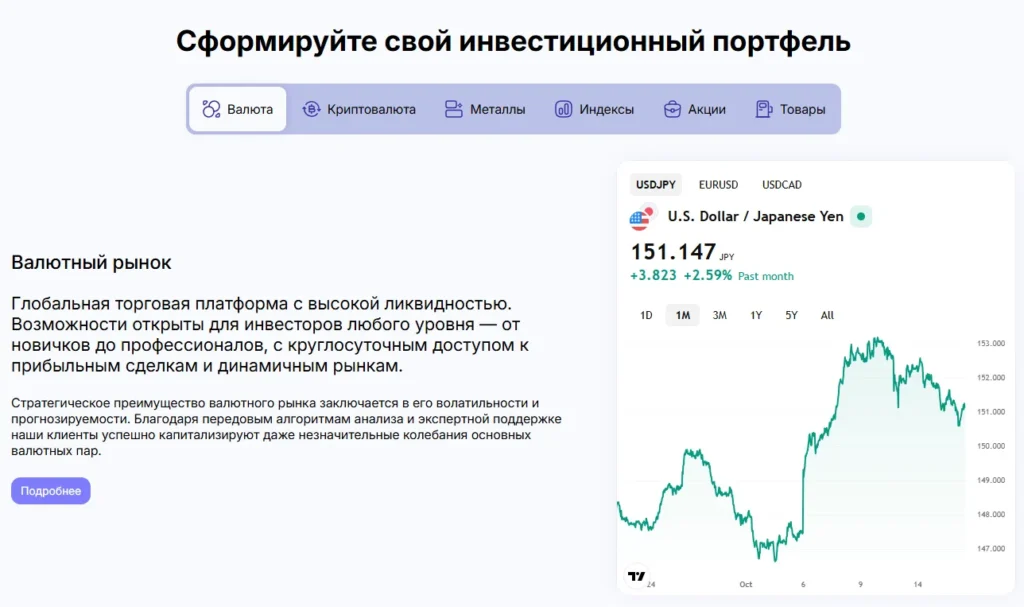Switch to the EURUSD tab
Image resolution: width=1024 pixels, height=607 pixels.
718,184
